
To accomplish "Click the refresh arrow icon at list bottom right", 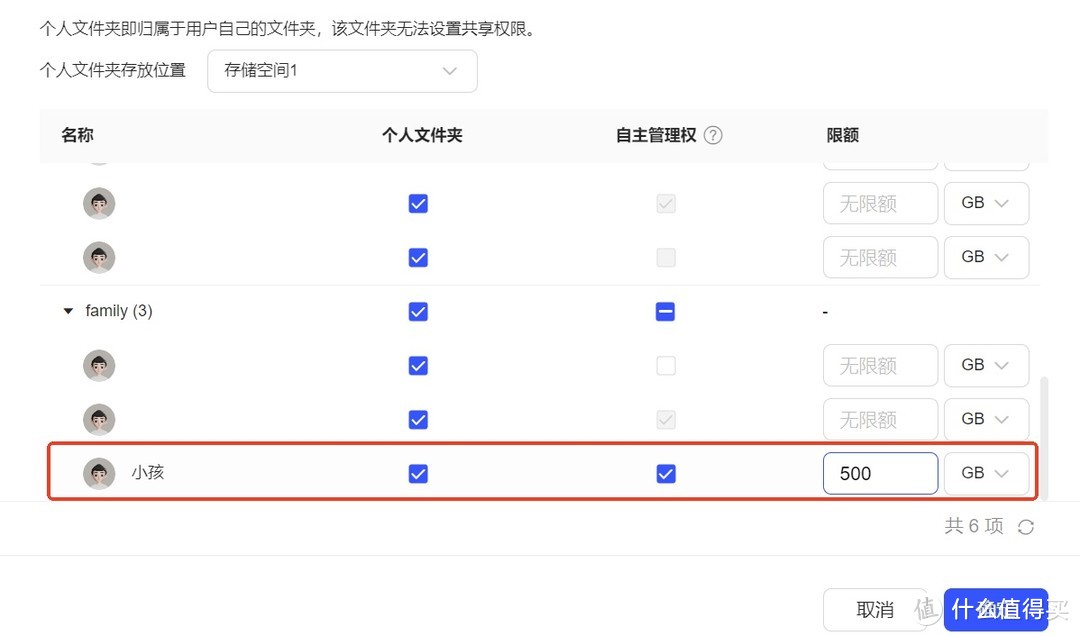I will pyautogui.click(x=1026, y=525).
